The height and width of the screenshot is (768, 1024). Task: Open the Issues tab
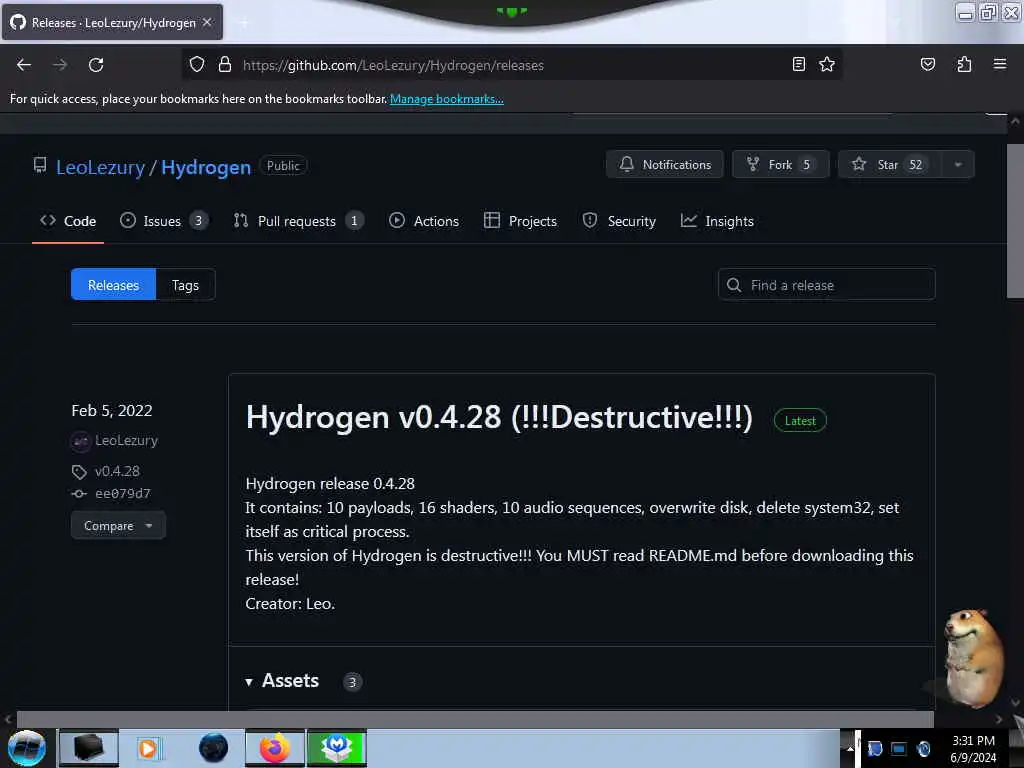pyautogui.click(x=164, y=221)
